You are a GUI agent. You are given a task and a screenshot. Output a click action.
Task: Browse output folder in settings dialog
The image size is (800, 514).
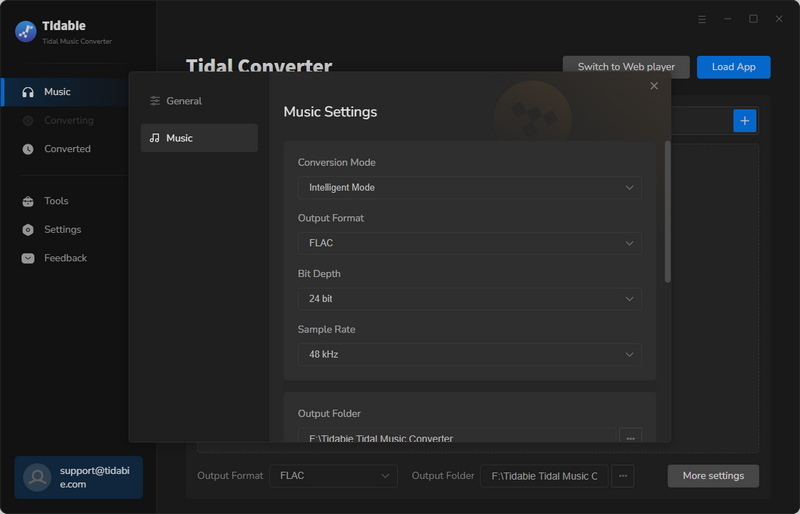pos(630,436)
